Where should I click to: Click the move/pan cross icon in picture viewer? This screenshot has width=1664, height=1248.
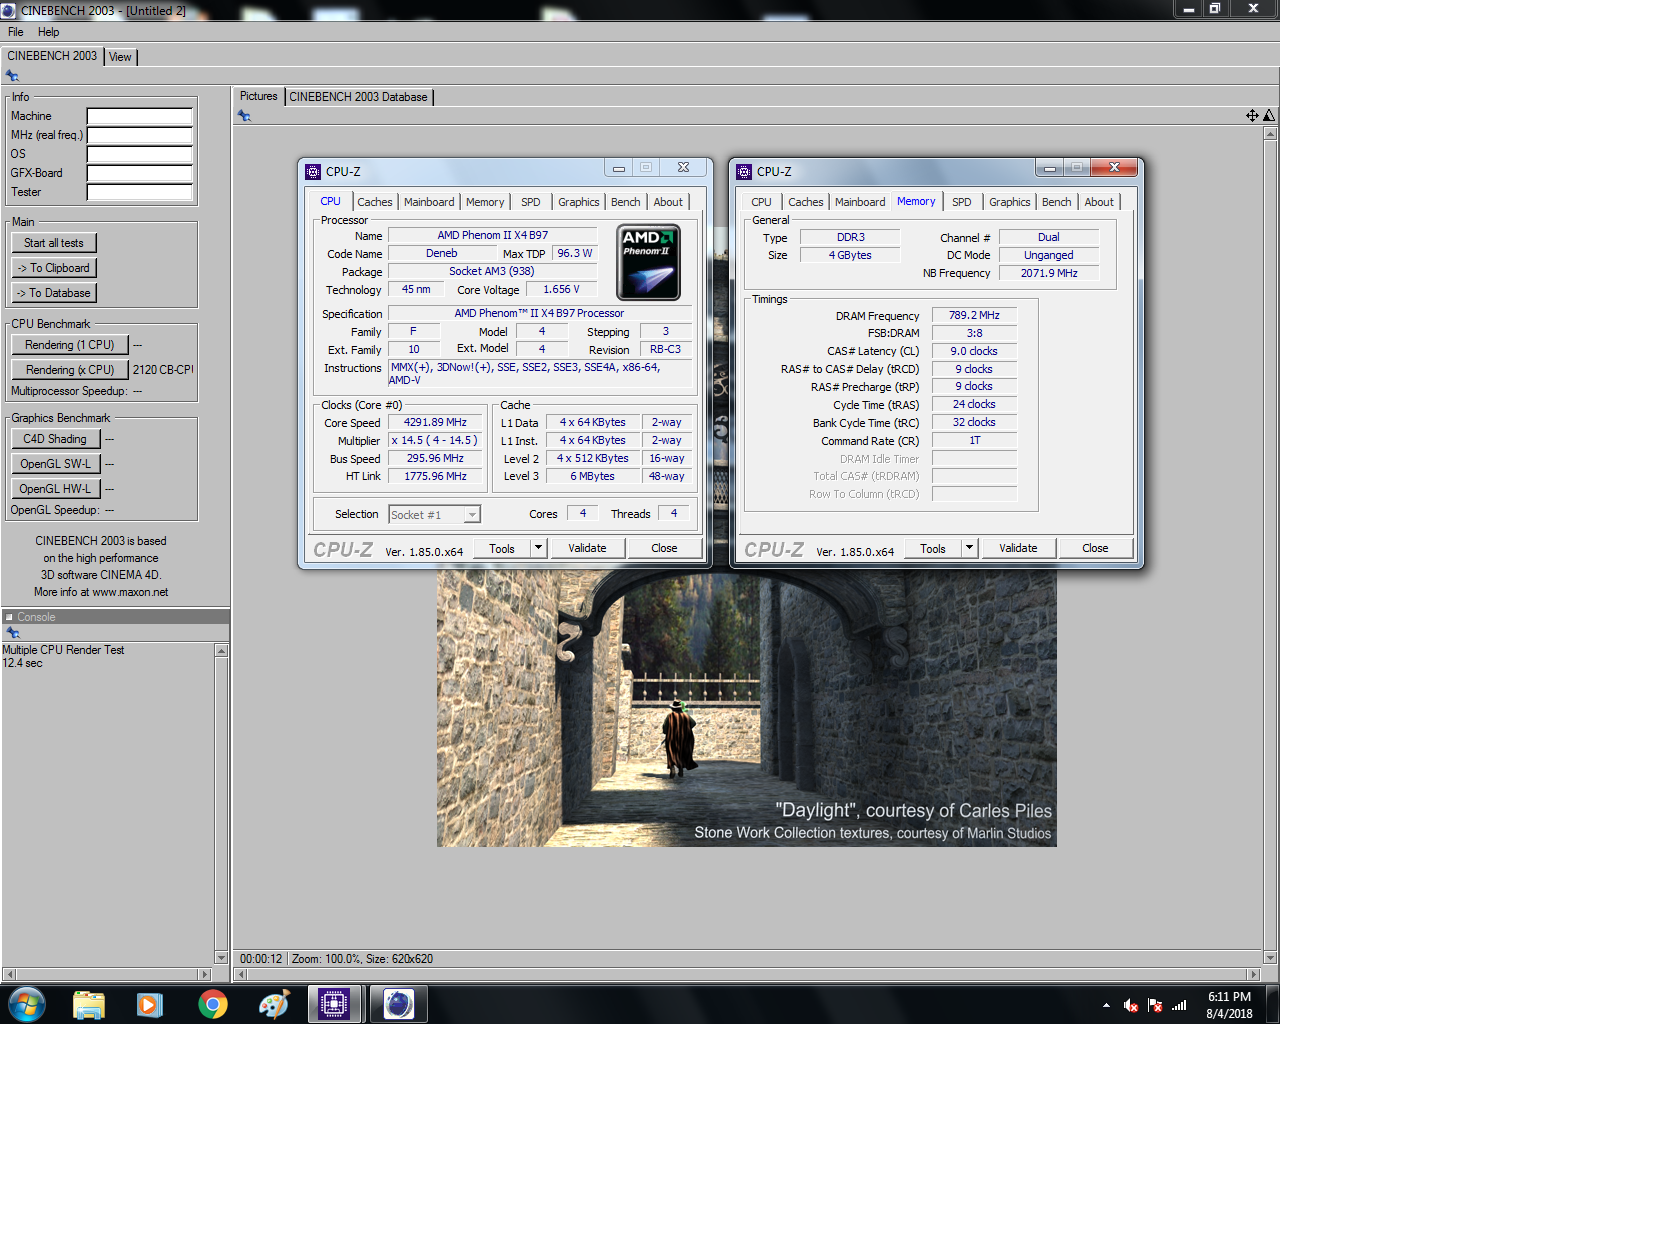tap(1252, 116)
